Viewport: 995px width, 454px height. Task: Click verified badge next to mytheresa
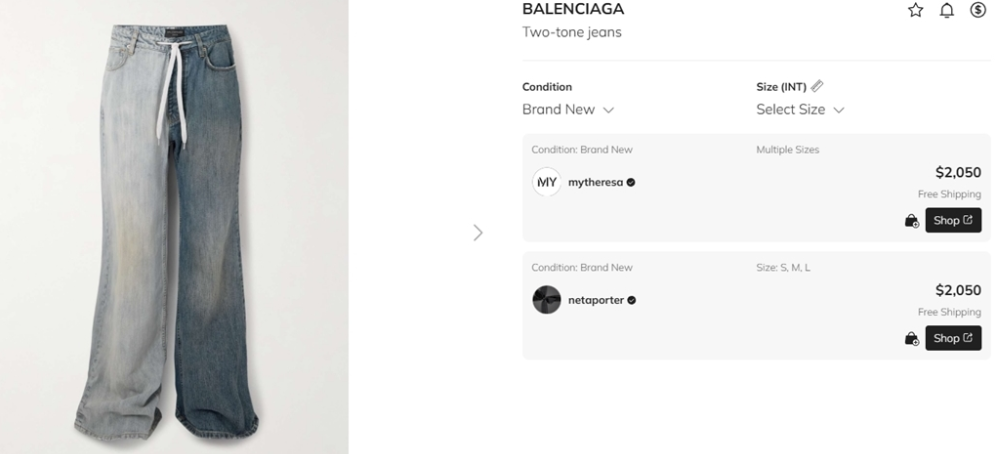[631, 183]
